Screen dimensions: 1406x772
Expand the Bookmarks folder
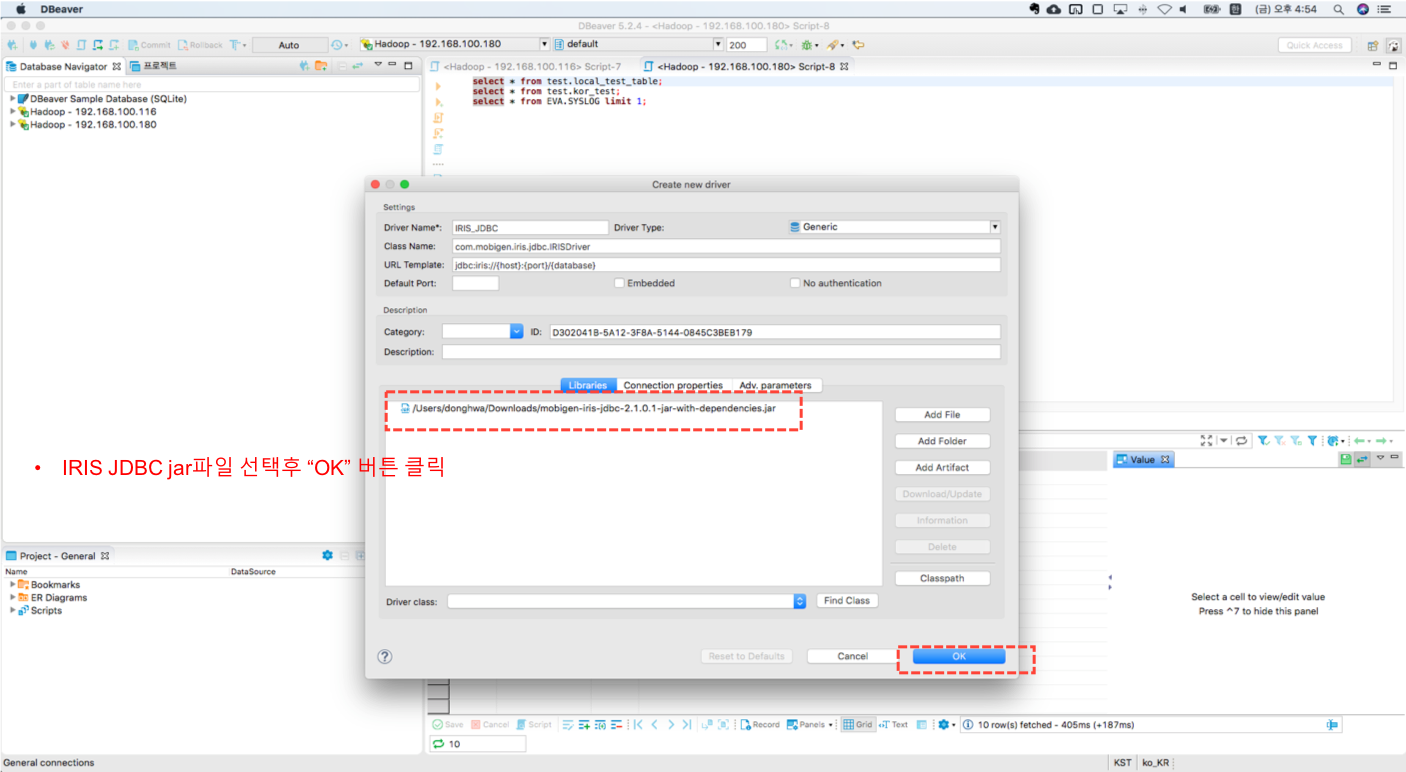pyautogui.click(x=12, y=585)
